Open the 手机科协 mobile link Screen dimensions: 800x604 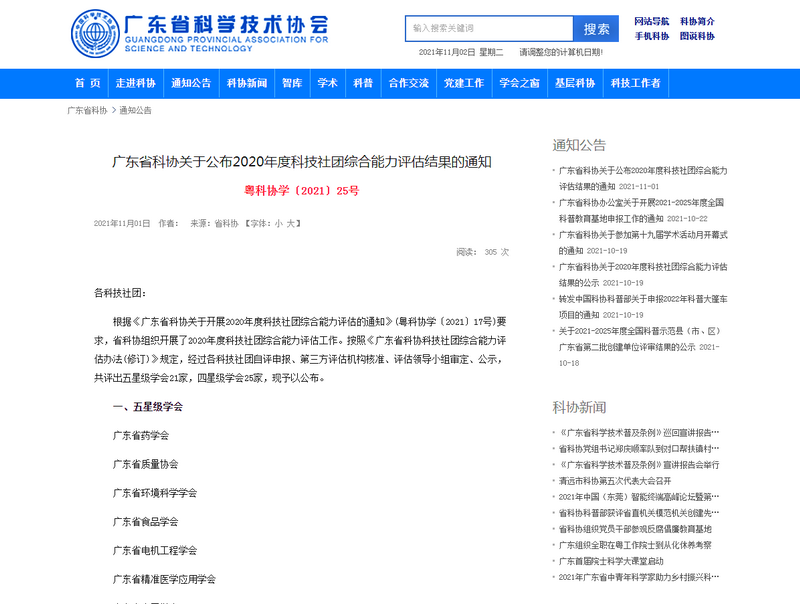point(652,36)
